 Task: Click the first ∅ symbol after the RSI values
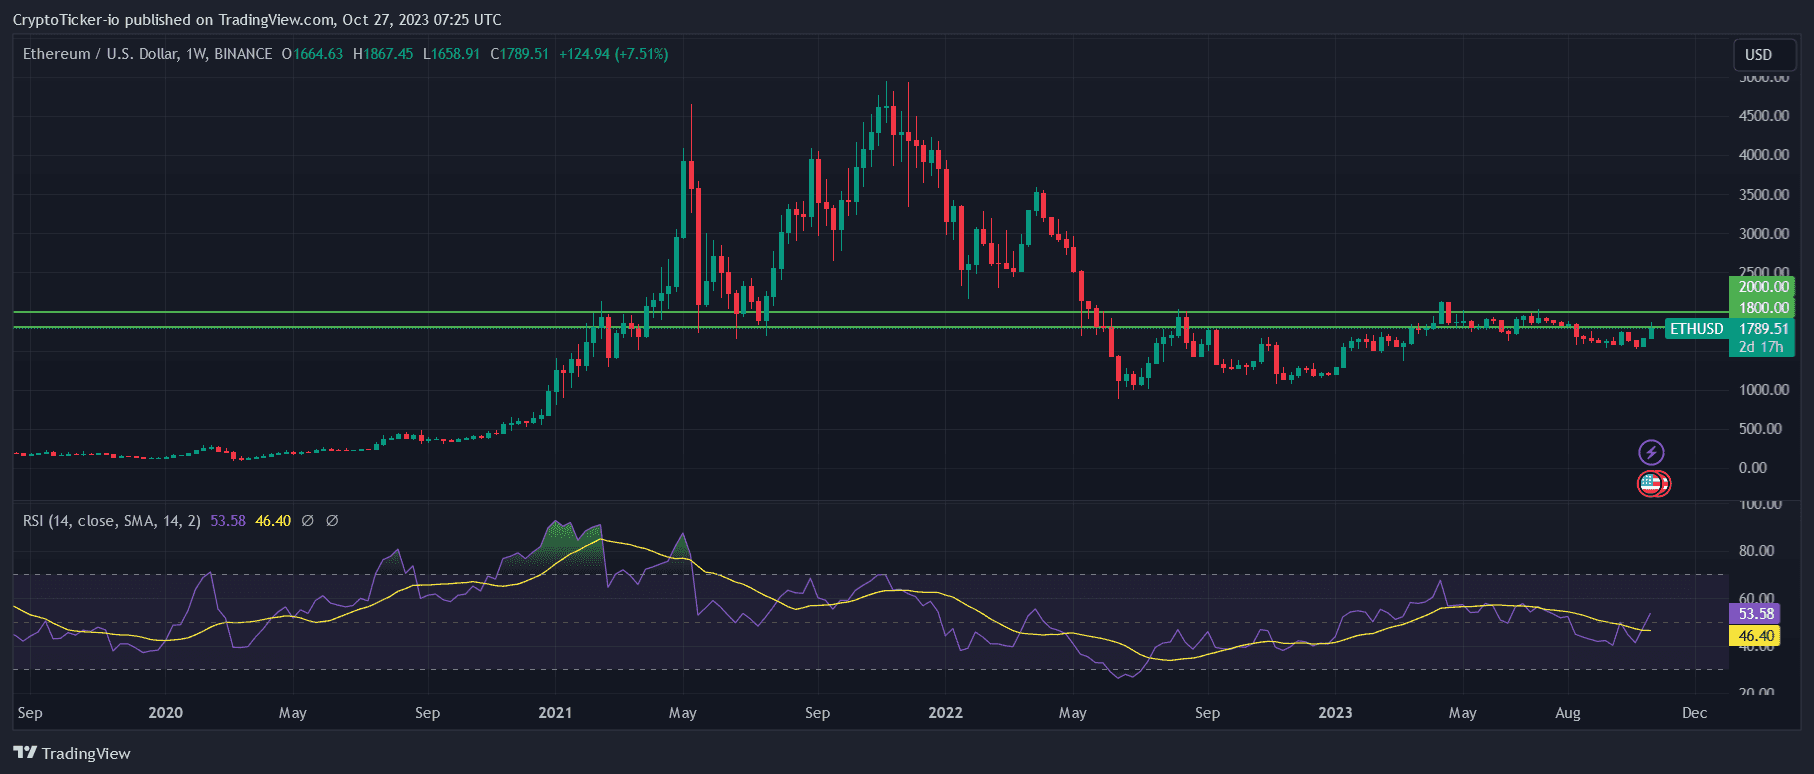point(308,521)
